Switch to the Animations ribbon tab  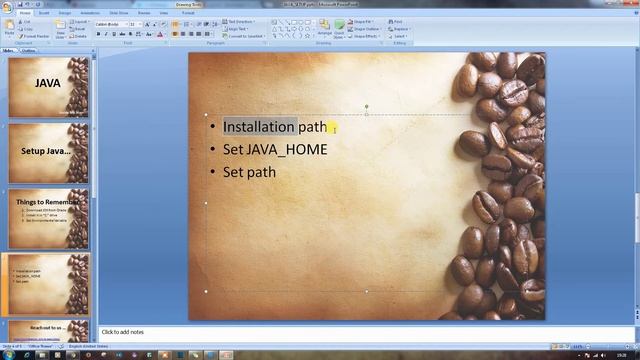pyautogui.click(x=90, y=13)
